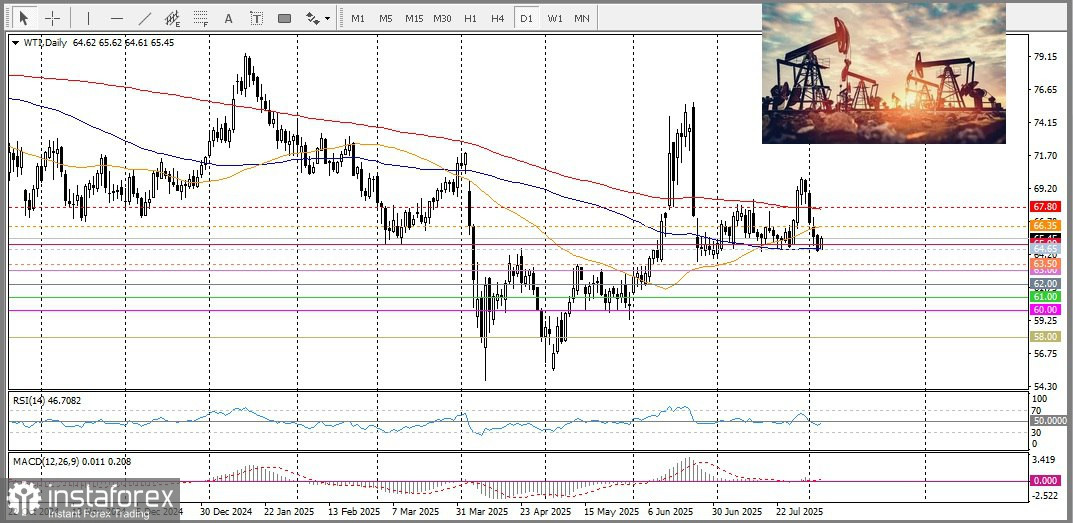Click the 23 Apr 2025 date label
This screenshot has width=1073, height=523.
pos(546,512)
